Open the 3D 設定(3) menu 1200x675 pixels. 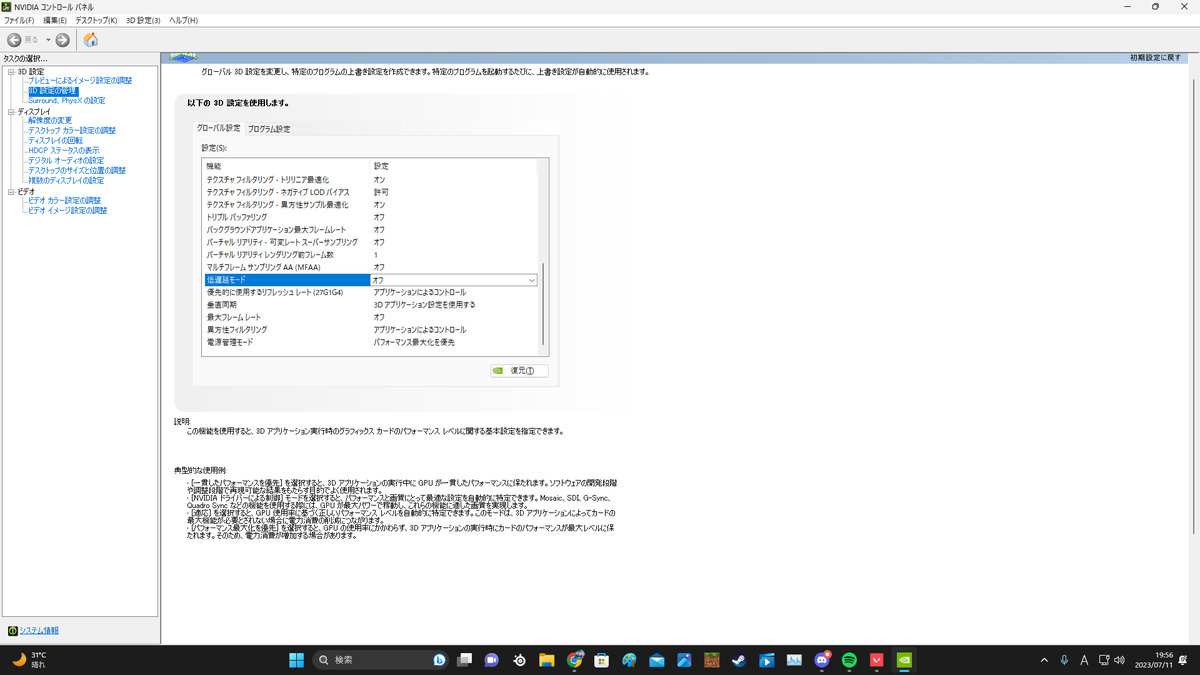coord(143,20)
